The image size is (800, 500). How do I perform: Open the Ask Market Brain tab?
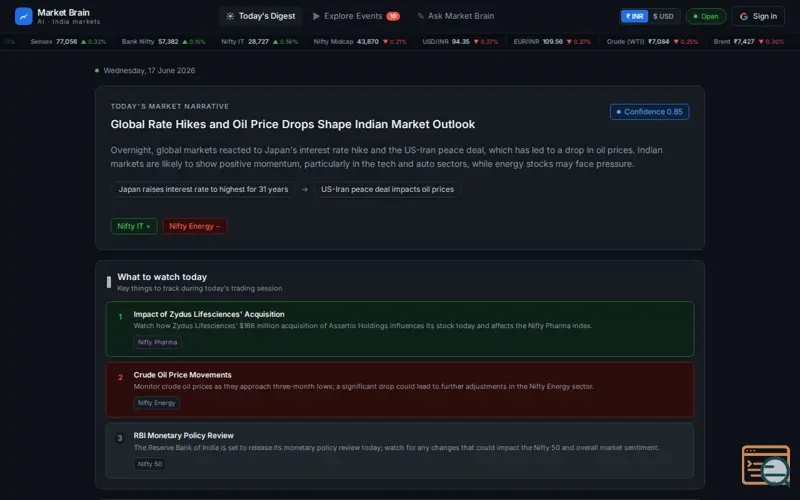456,16
